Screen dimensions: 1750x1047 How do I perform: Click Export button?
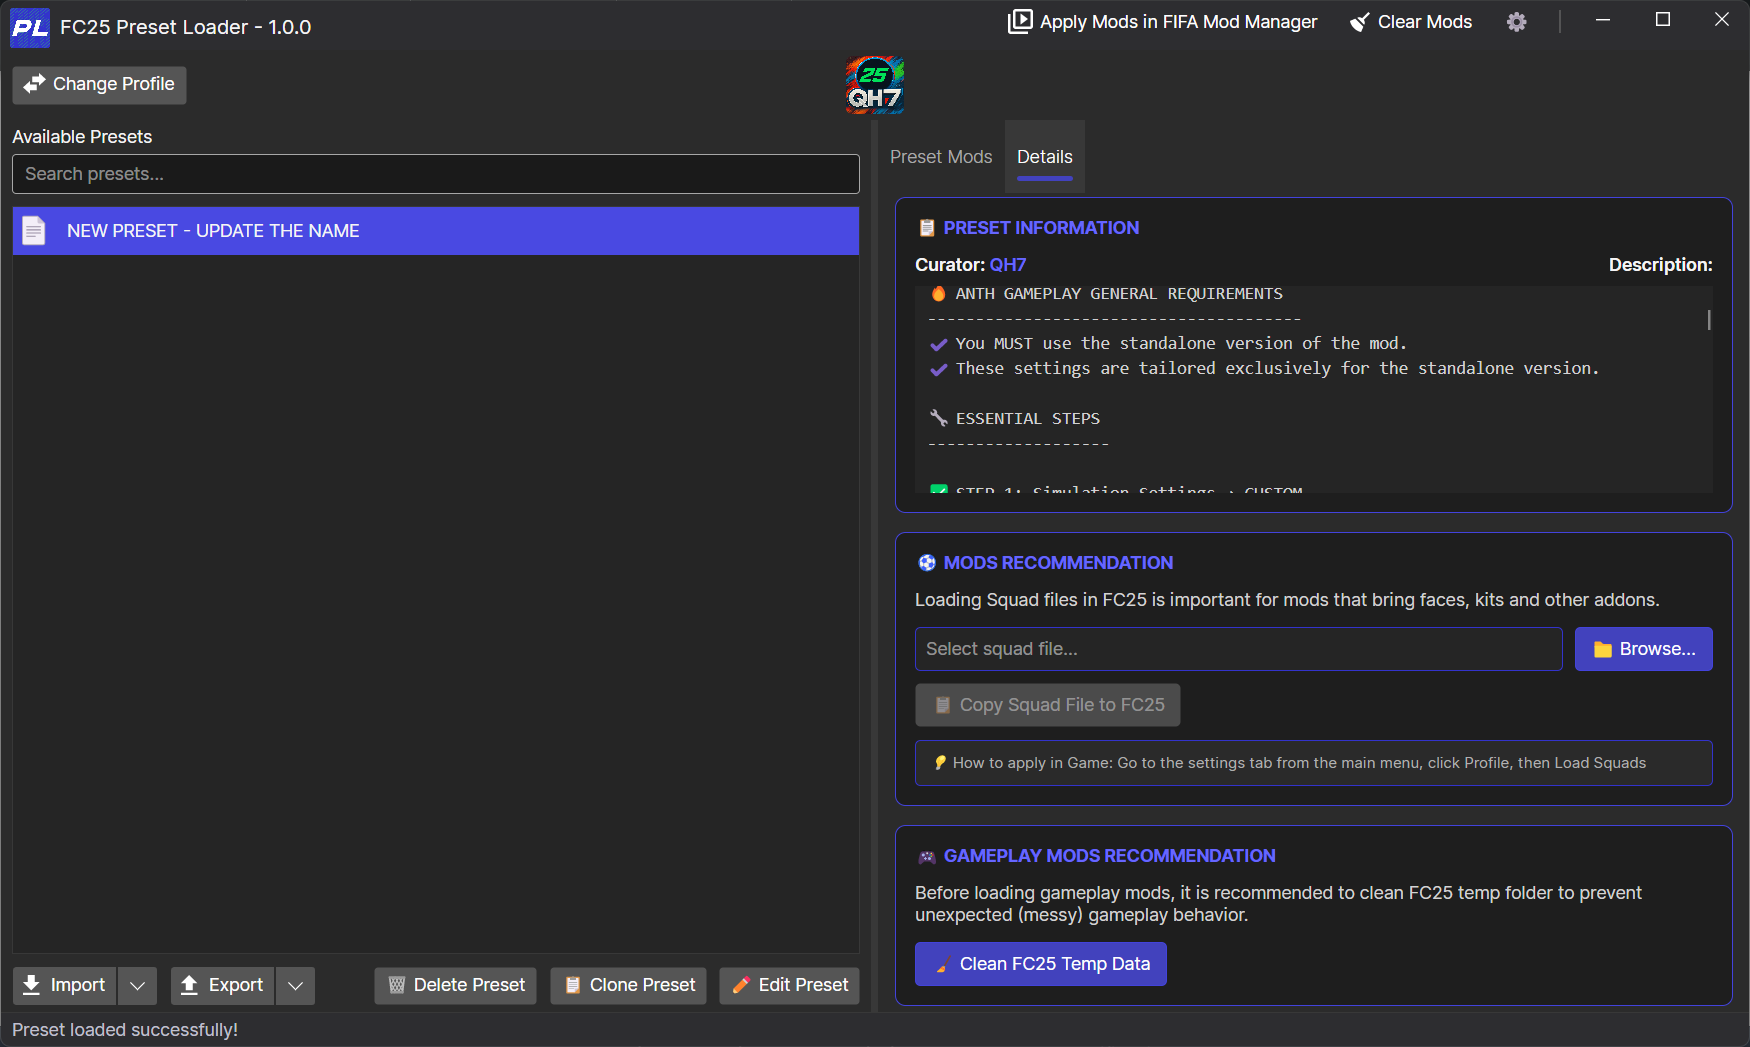[x=222, y=985]
